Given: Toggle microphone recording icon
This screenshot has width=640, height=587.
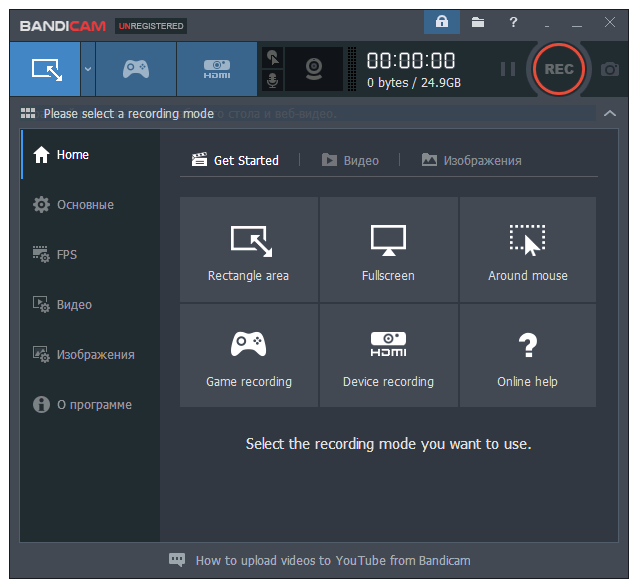Looking at the screenshot, I should 272,80.
